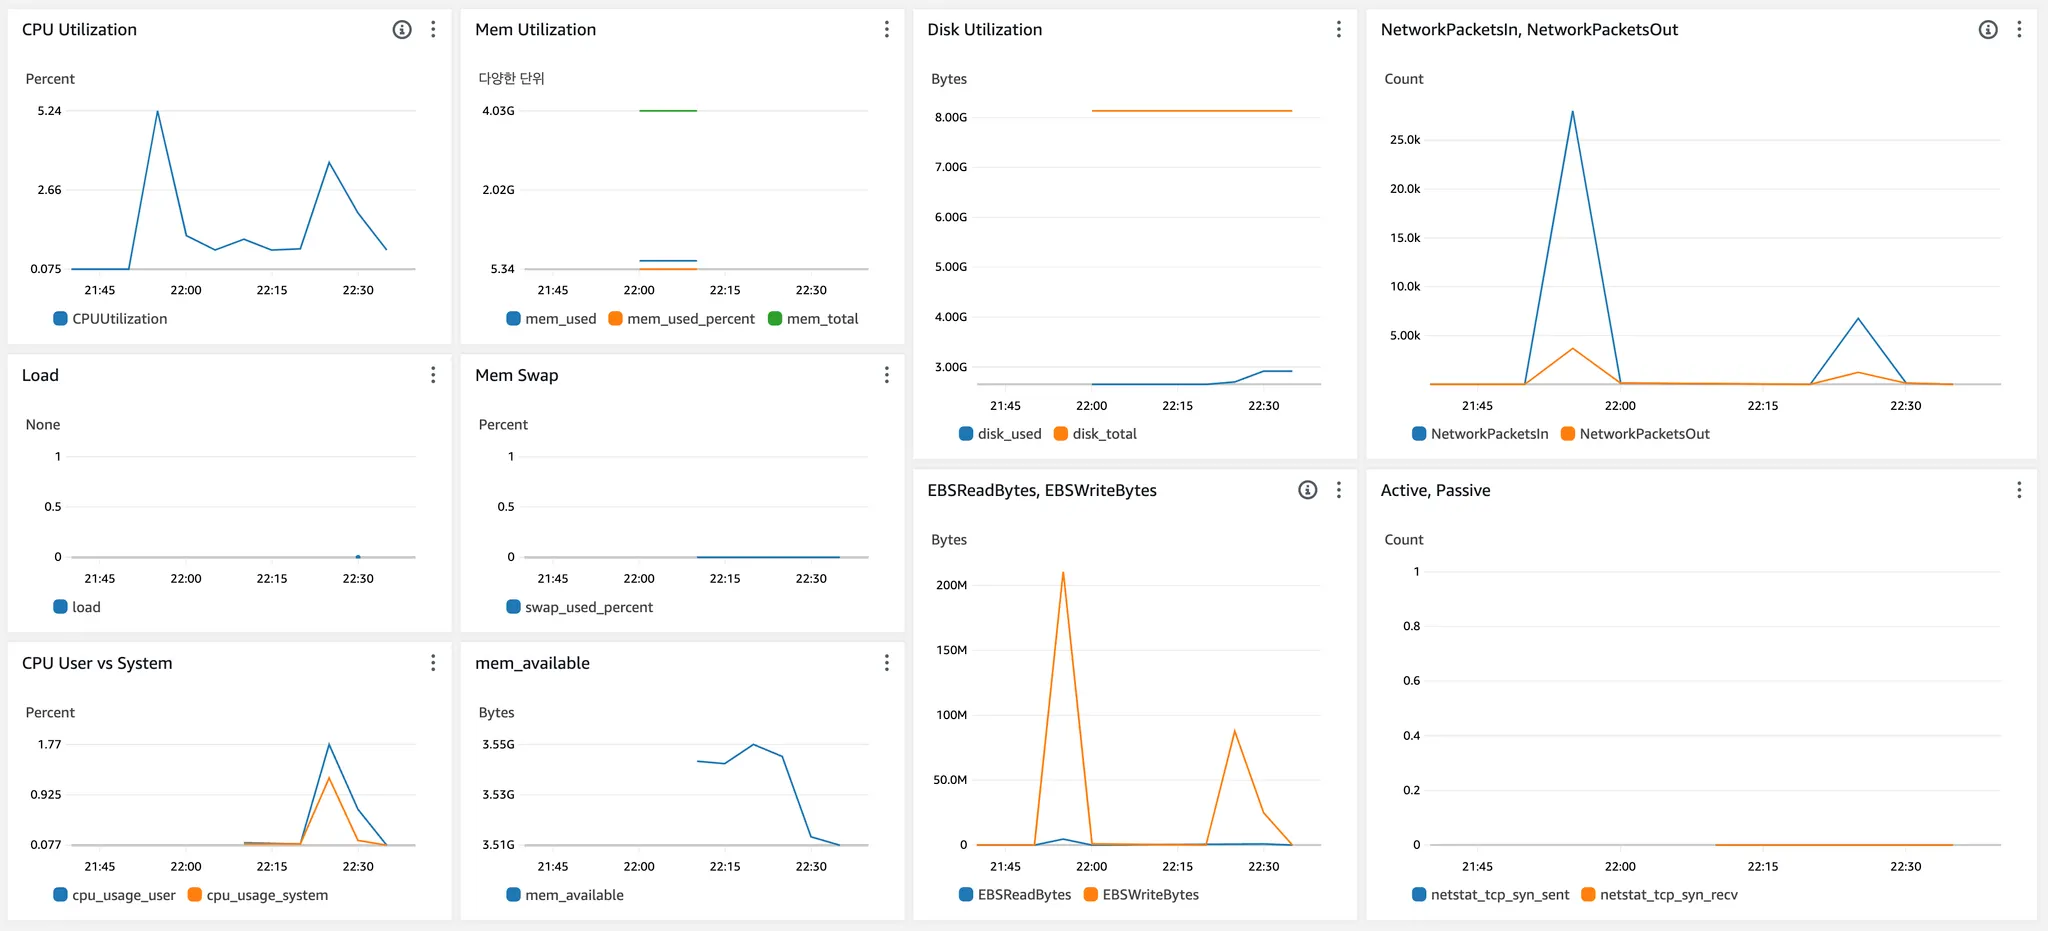Click the EBSWriteBytes orange legend swatch
The image size is (2048, 931).
click(1091, 895)
